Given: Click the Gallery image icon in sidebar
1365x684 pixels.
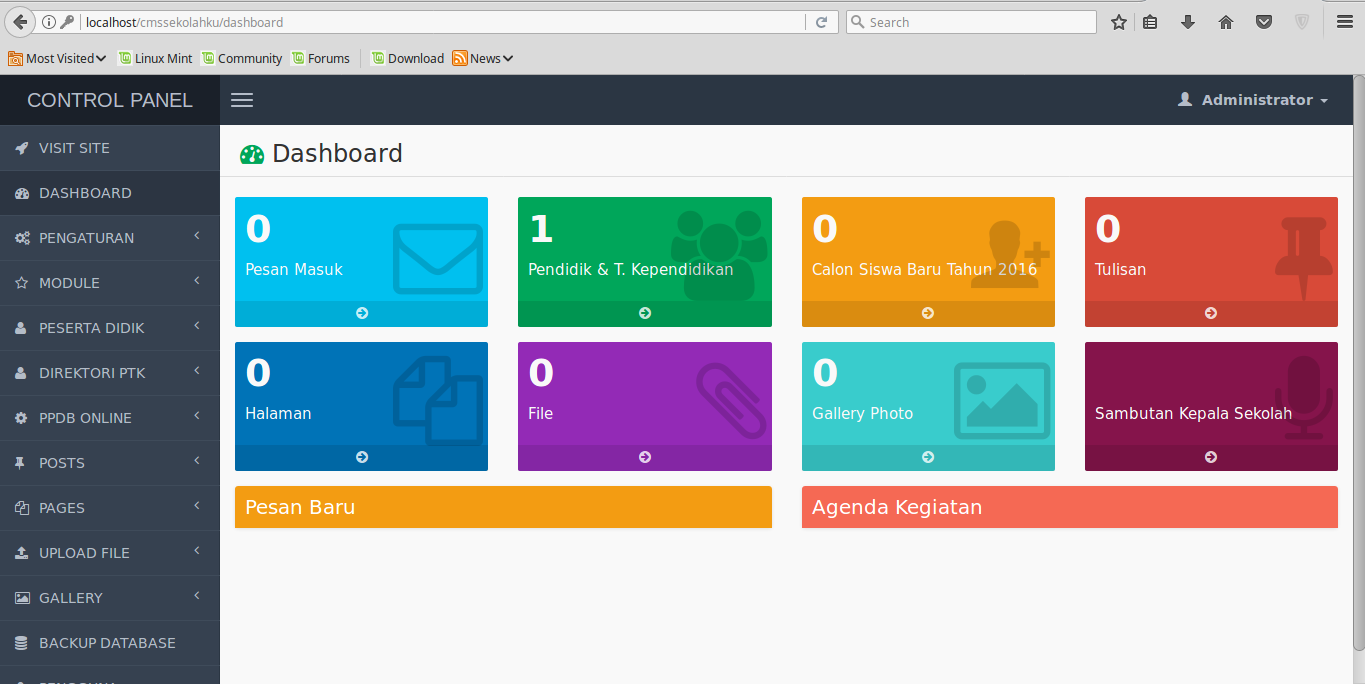Looking at the screenshot, I should click(20, 597).
